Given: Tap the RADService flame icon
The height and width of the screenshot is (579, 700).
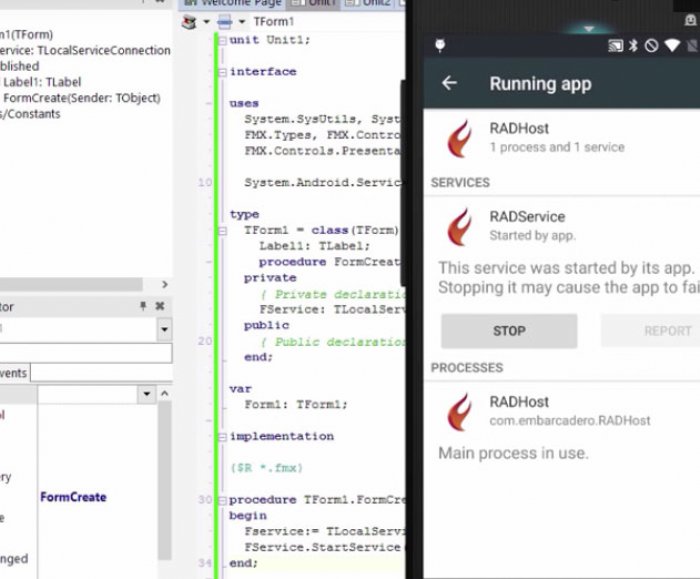Looking at the screenshot, I should click(x=460, y=226).
